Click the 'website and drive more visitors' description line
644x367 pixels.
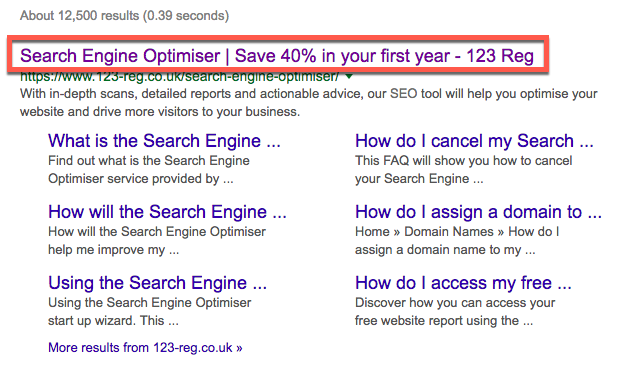tap(160, 112)
